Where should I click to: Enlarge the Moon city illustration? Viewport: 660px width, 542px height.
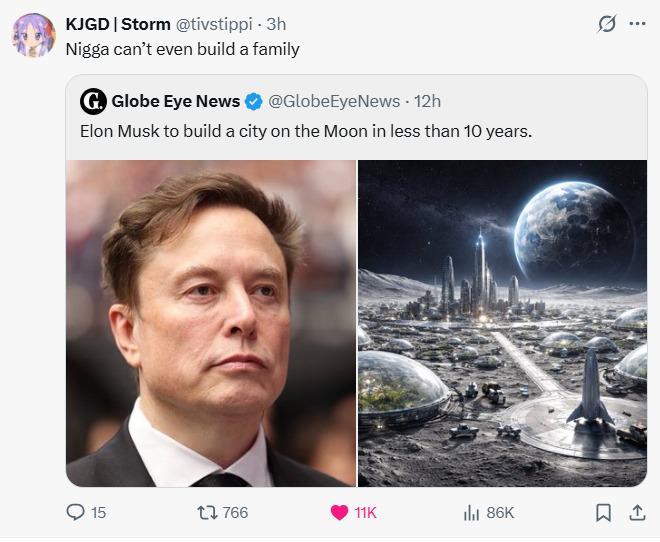(x=502, y=323)
